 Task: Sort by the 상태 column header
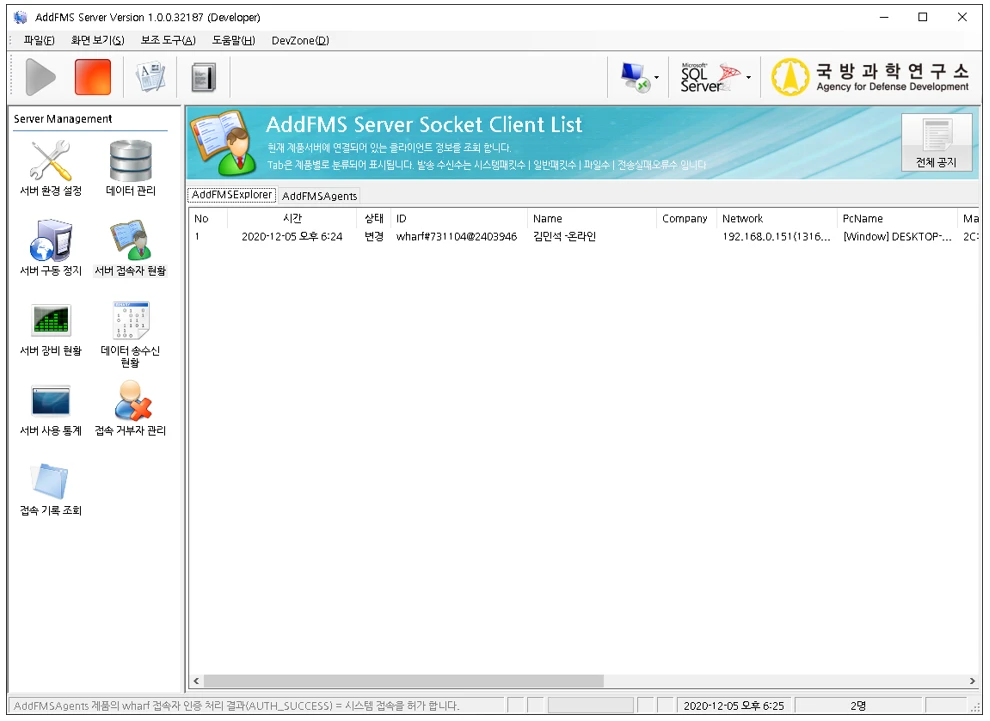(x=374, y=218)
